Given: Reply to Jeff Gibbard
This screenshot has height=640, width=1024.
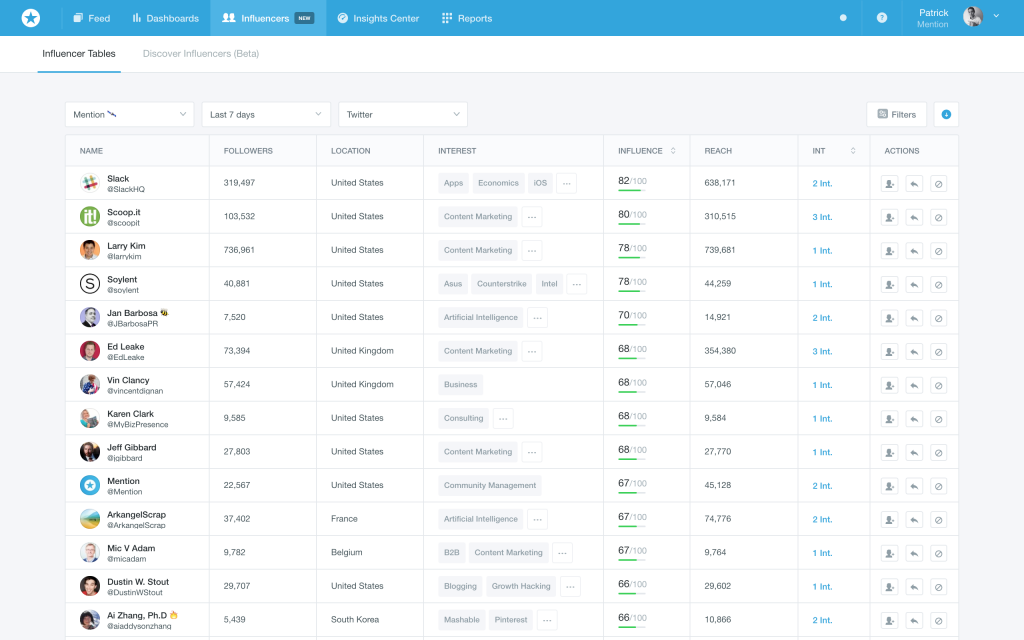Looking at the screenshot, I should point(914,453).
